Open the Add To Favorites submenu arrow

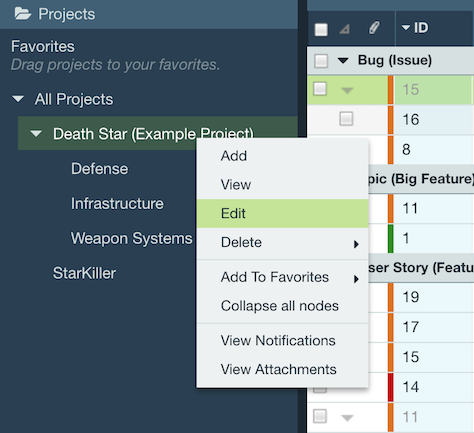click(356, 279)
